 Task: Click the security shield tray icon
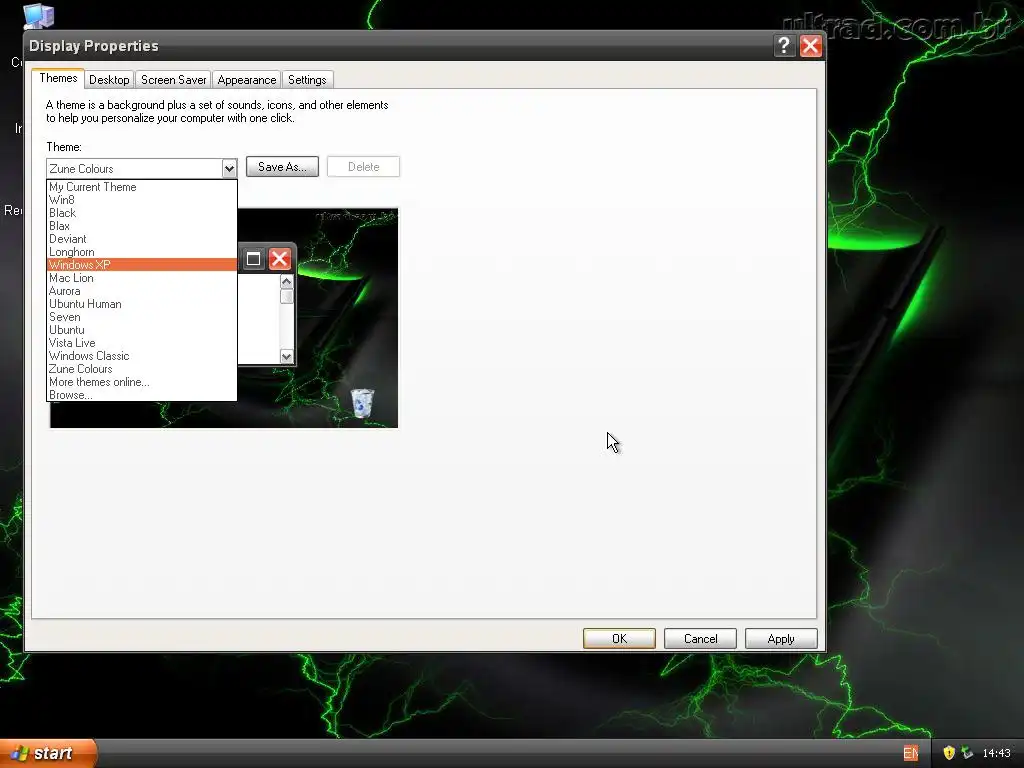click(x=949, y=753)
